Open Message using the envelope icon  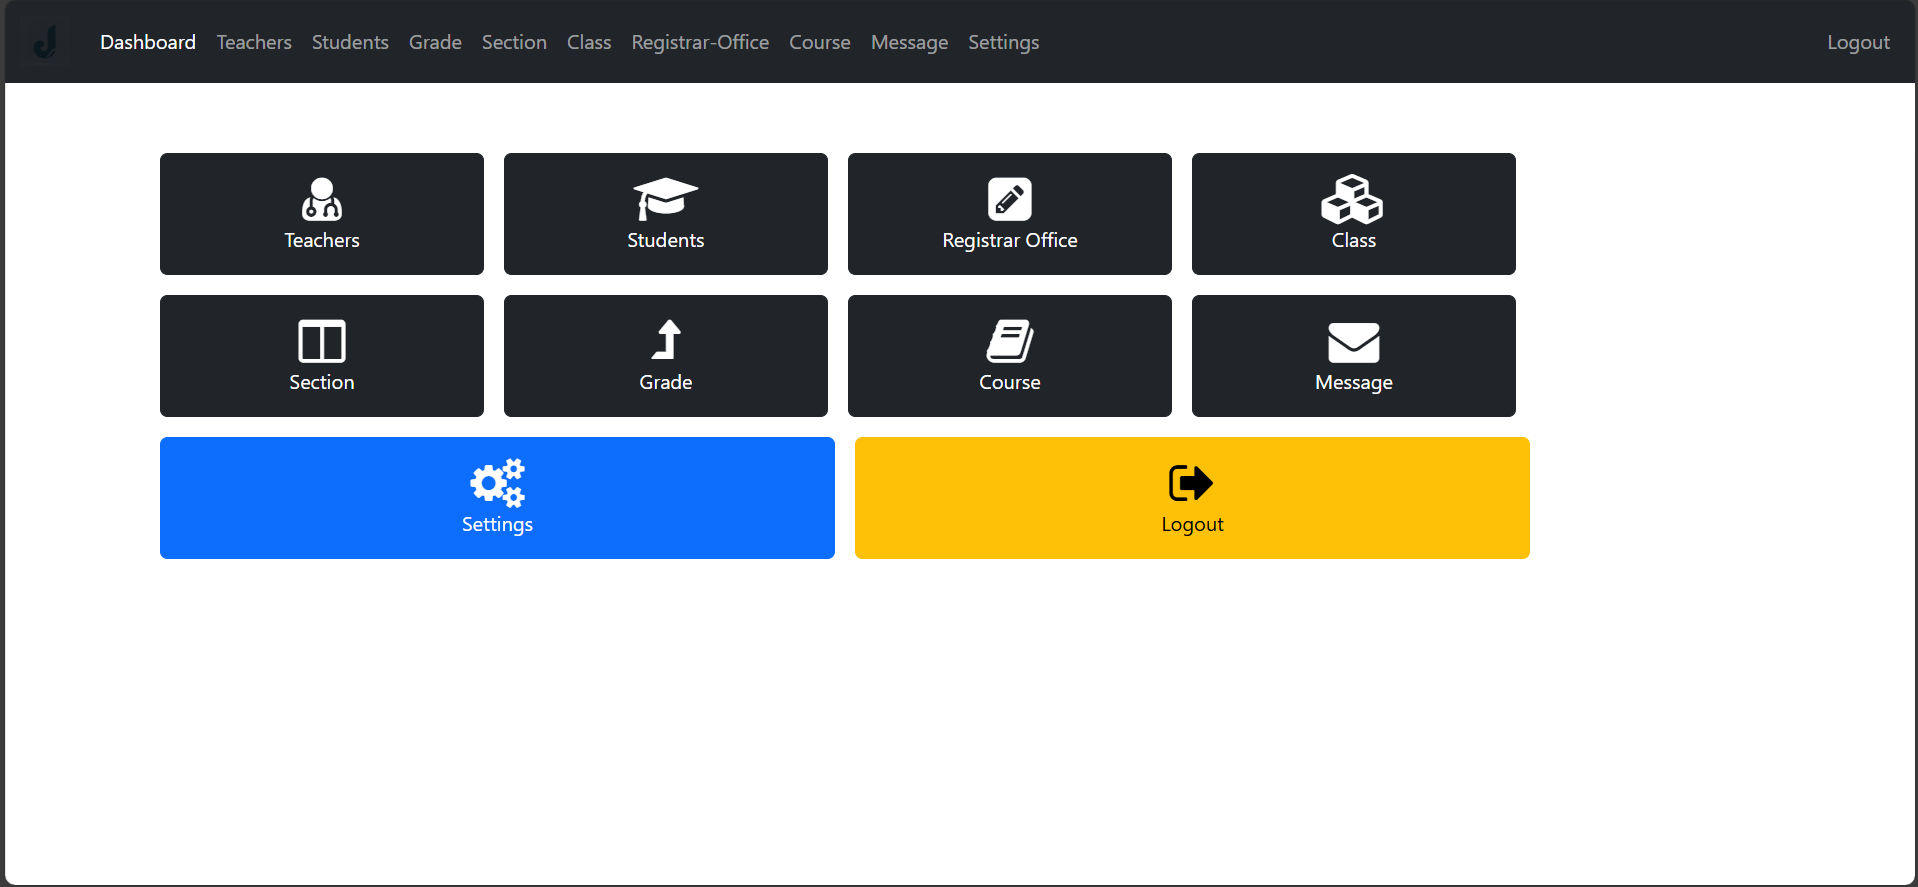point(1353,342)
